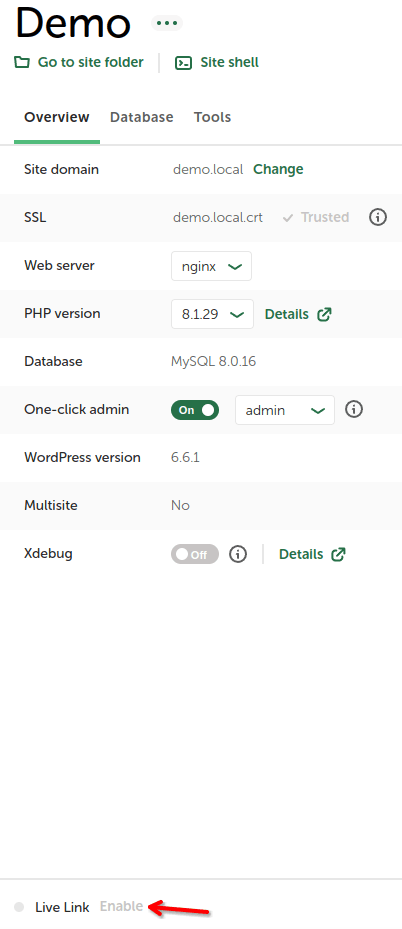
Task: Open the three-dot menu beside Demo
Action: (167, 23)
